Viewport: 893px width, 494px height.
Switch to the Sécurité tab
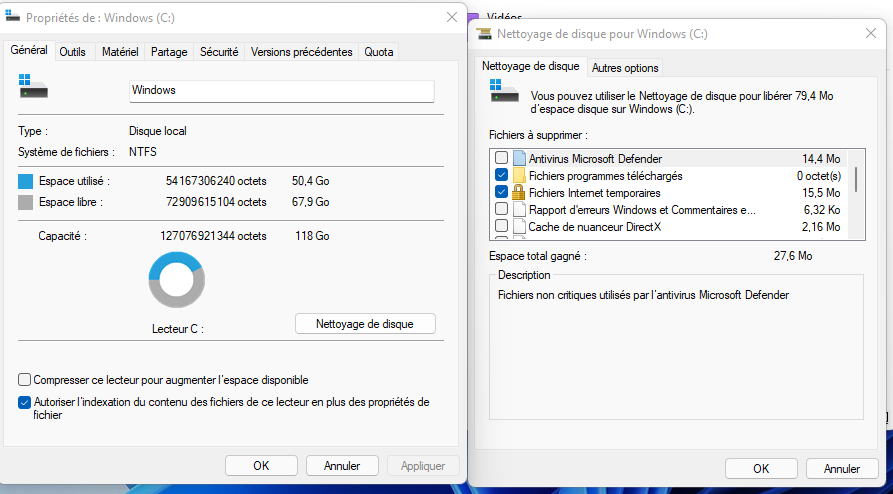click(x=219, y=52)
